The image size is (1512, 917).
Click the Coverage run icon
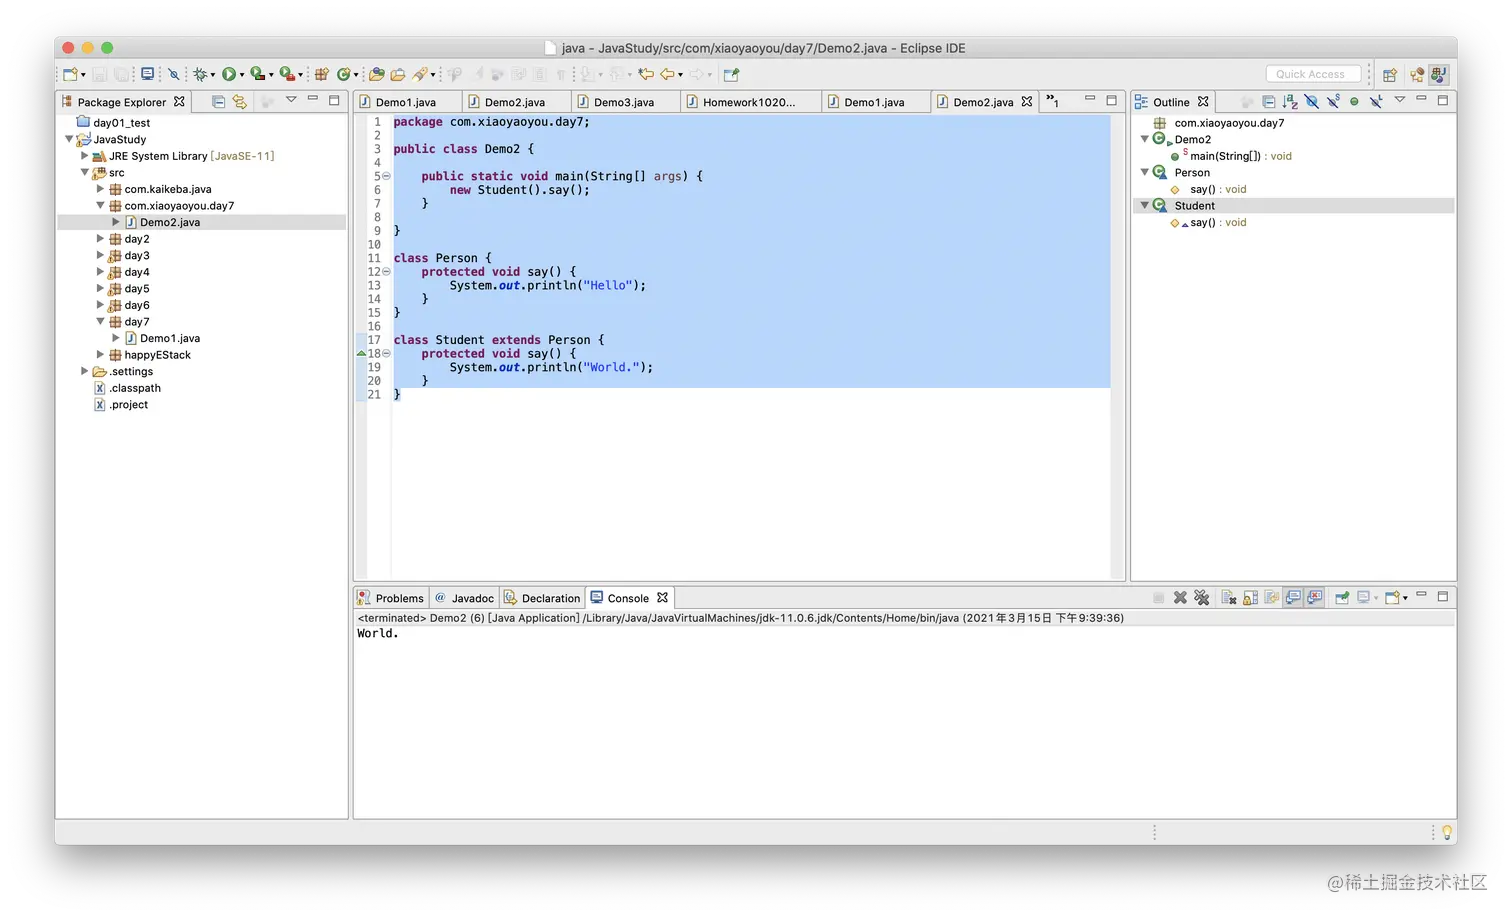click(257, 74)
